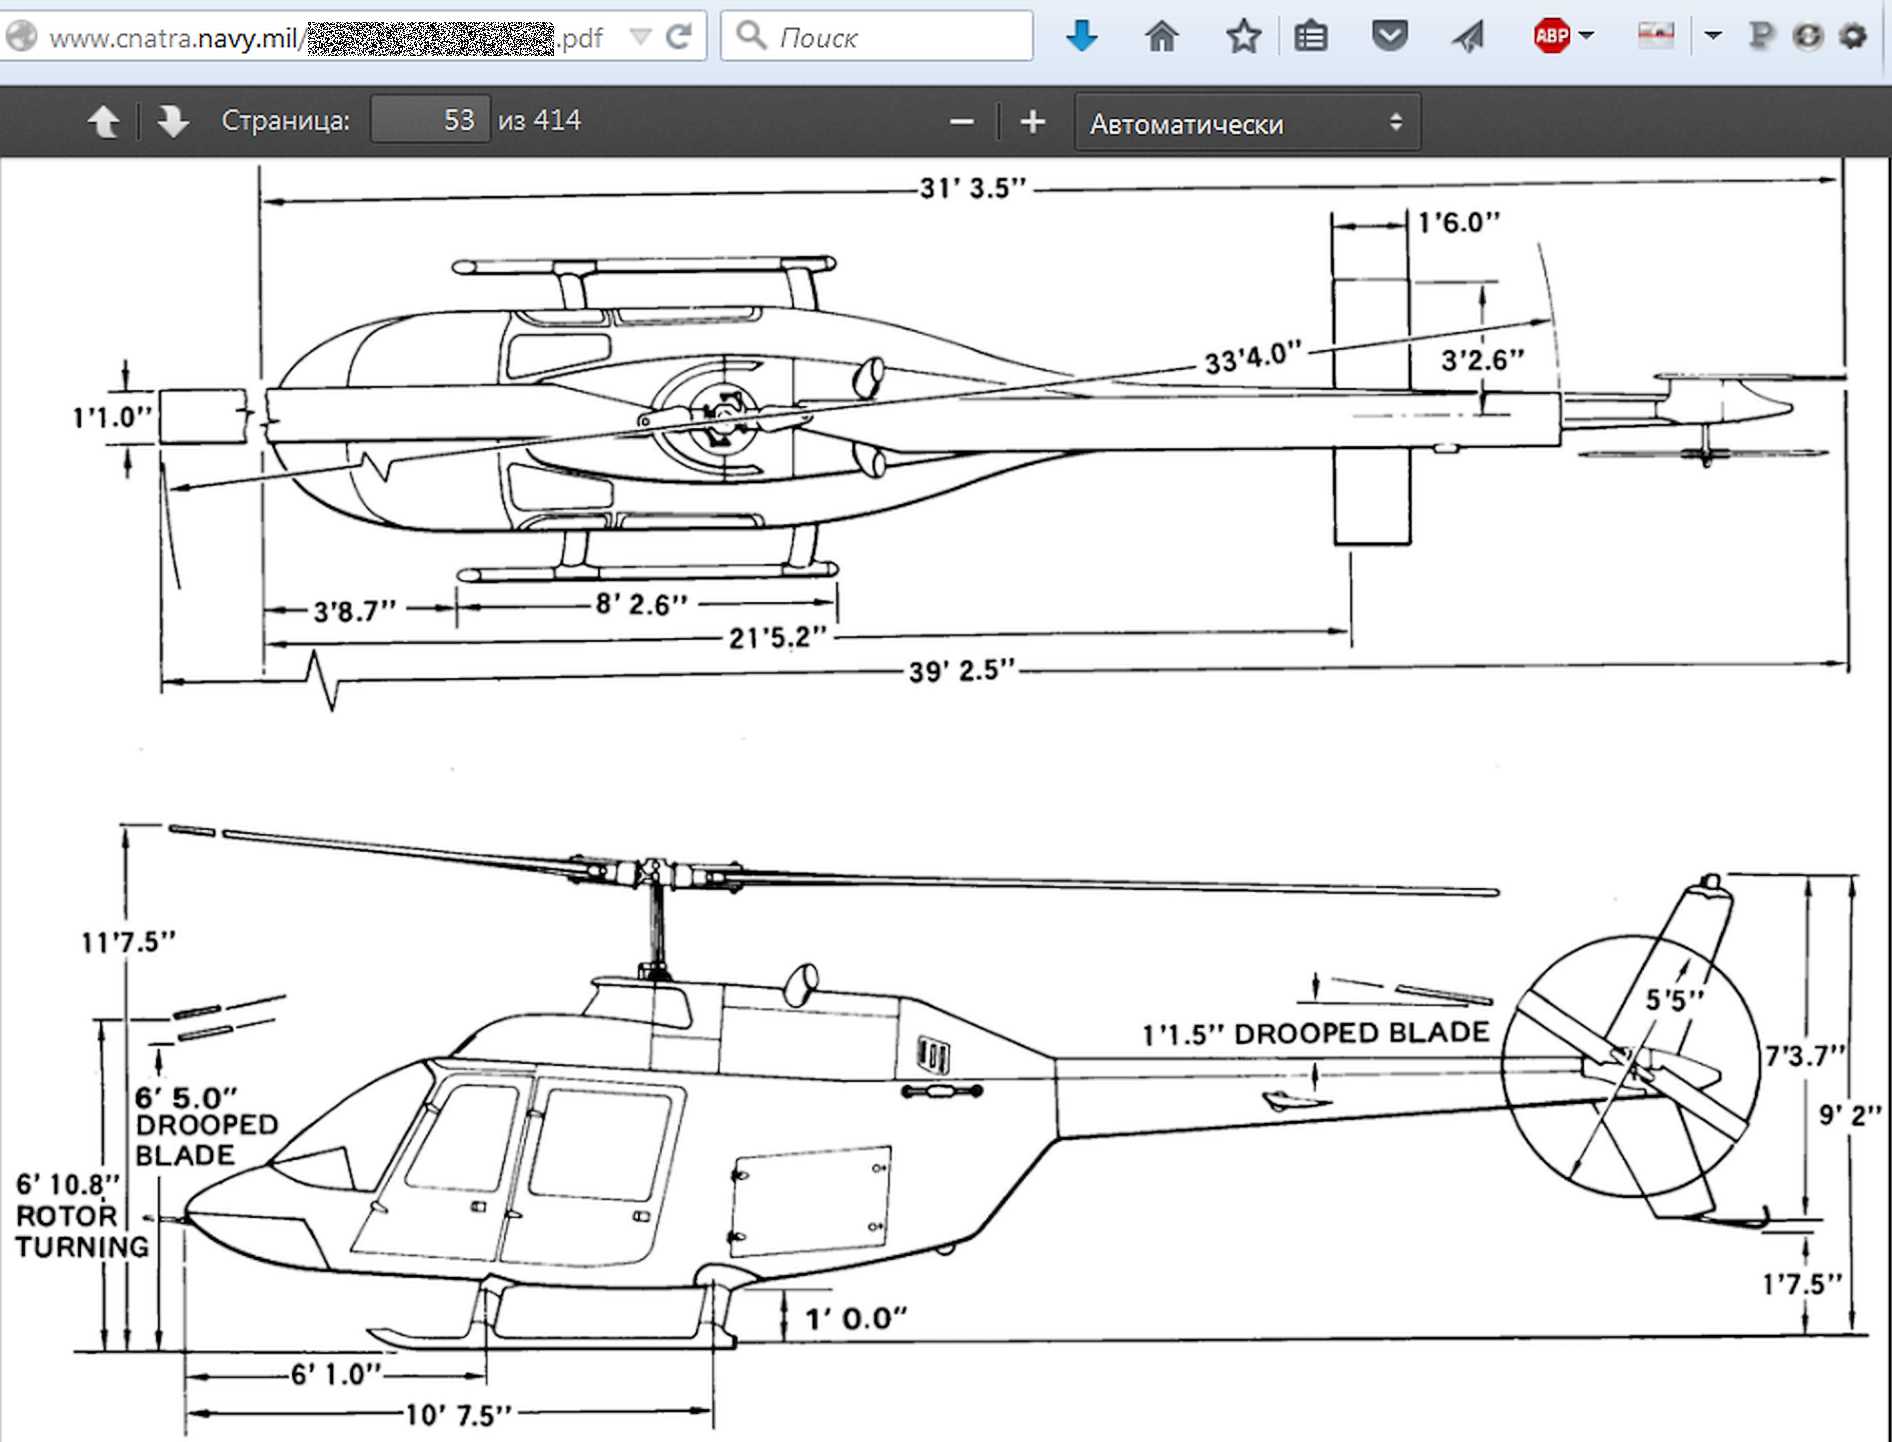Open the Downloads panel
Image resolution: width=1892 pixels, height=1442 pixels.
click(1081, 37)
